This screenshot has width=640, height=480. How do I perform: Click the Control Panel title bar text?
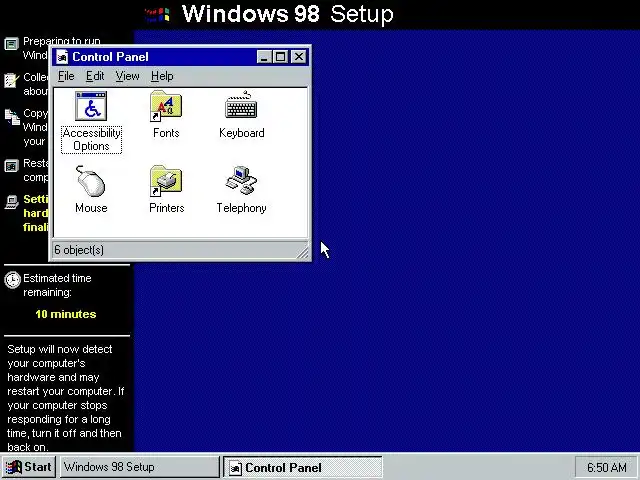point(110,57)
